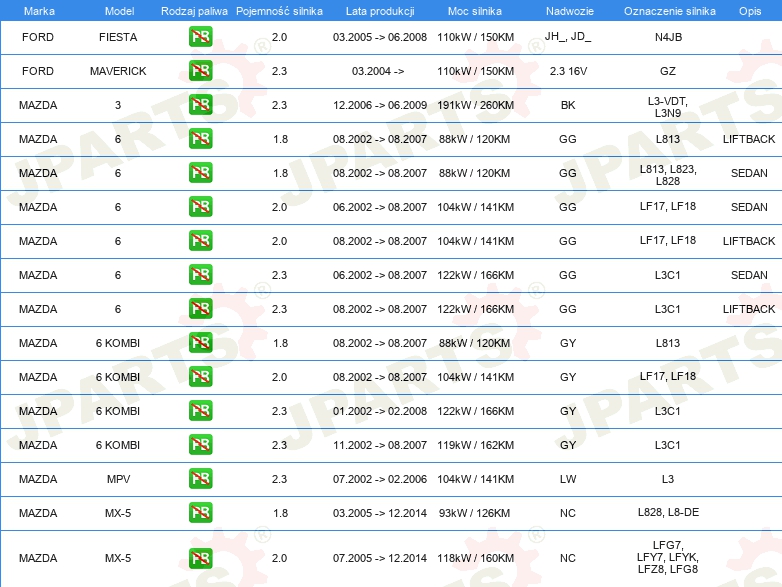Click the fuel icon in the Mazda MPV row
This screenshot has height=587, width=782.
(x=200, y=479)
